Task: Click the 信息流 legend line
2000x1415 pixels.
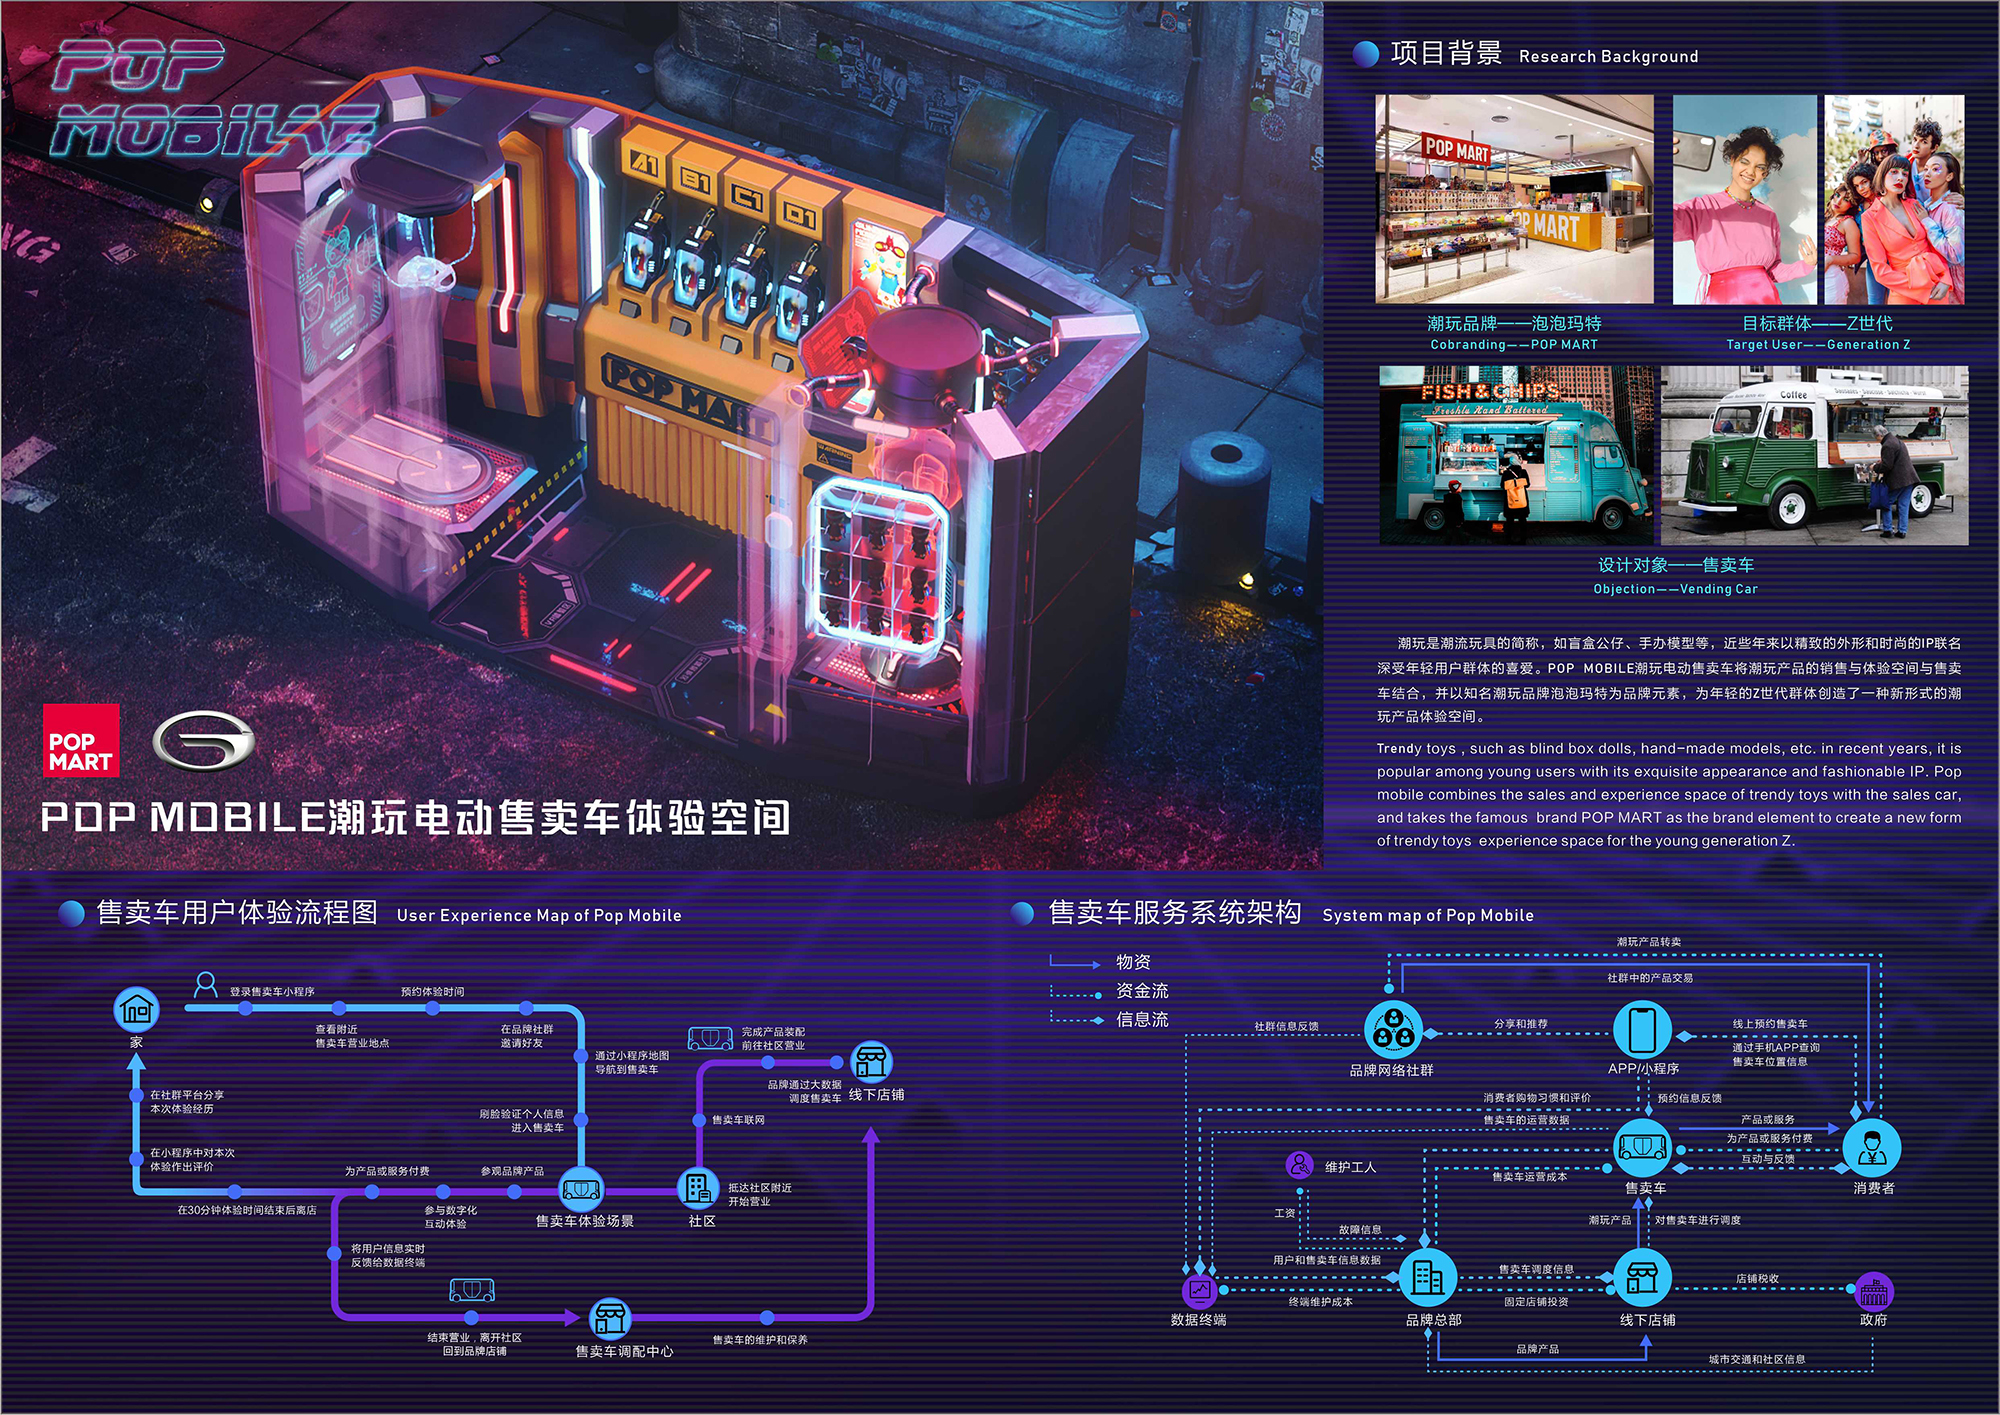Action: tap(1075, 1020)
